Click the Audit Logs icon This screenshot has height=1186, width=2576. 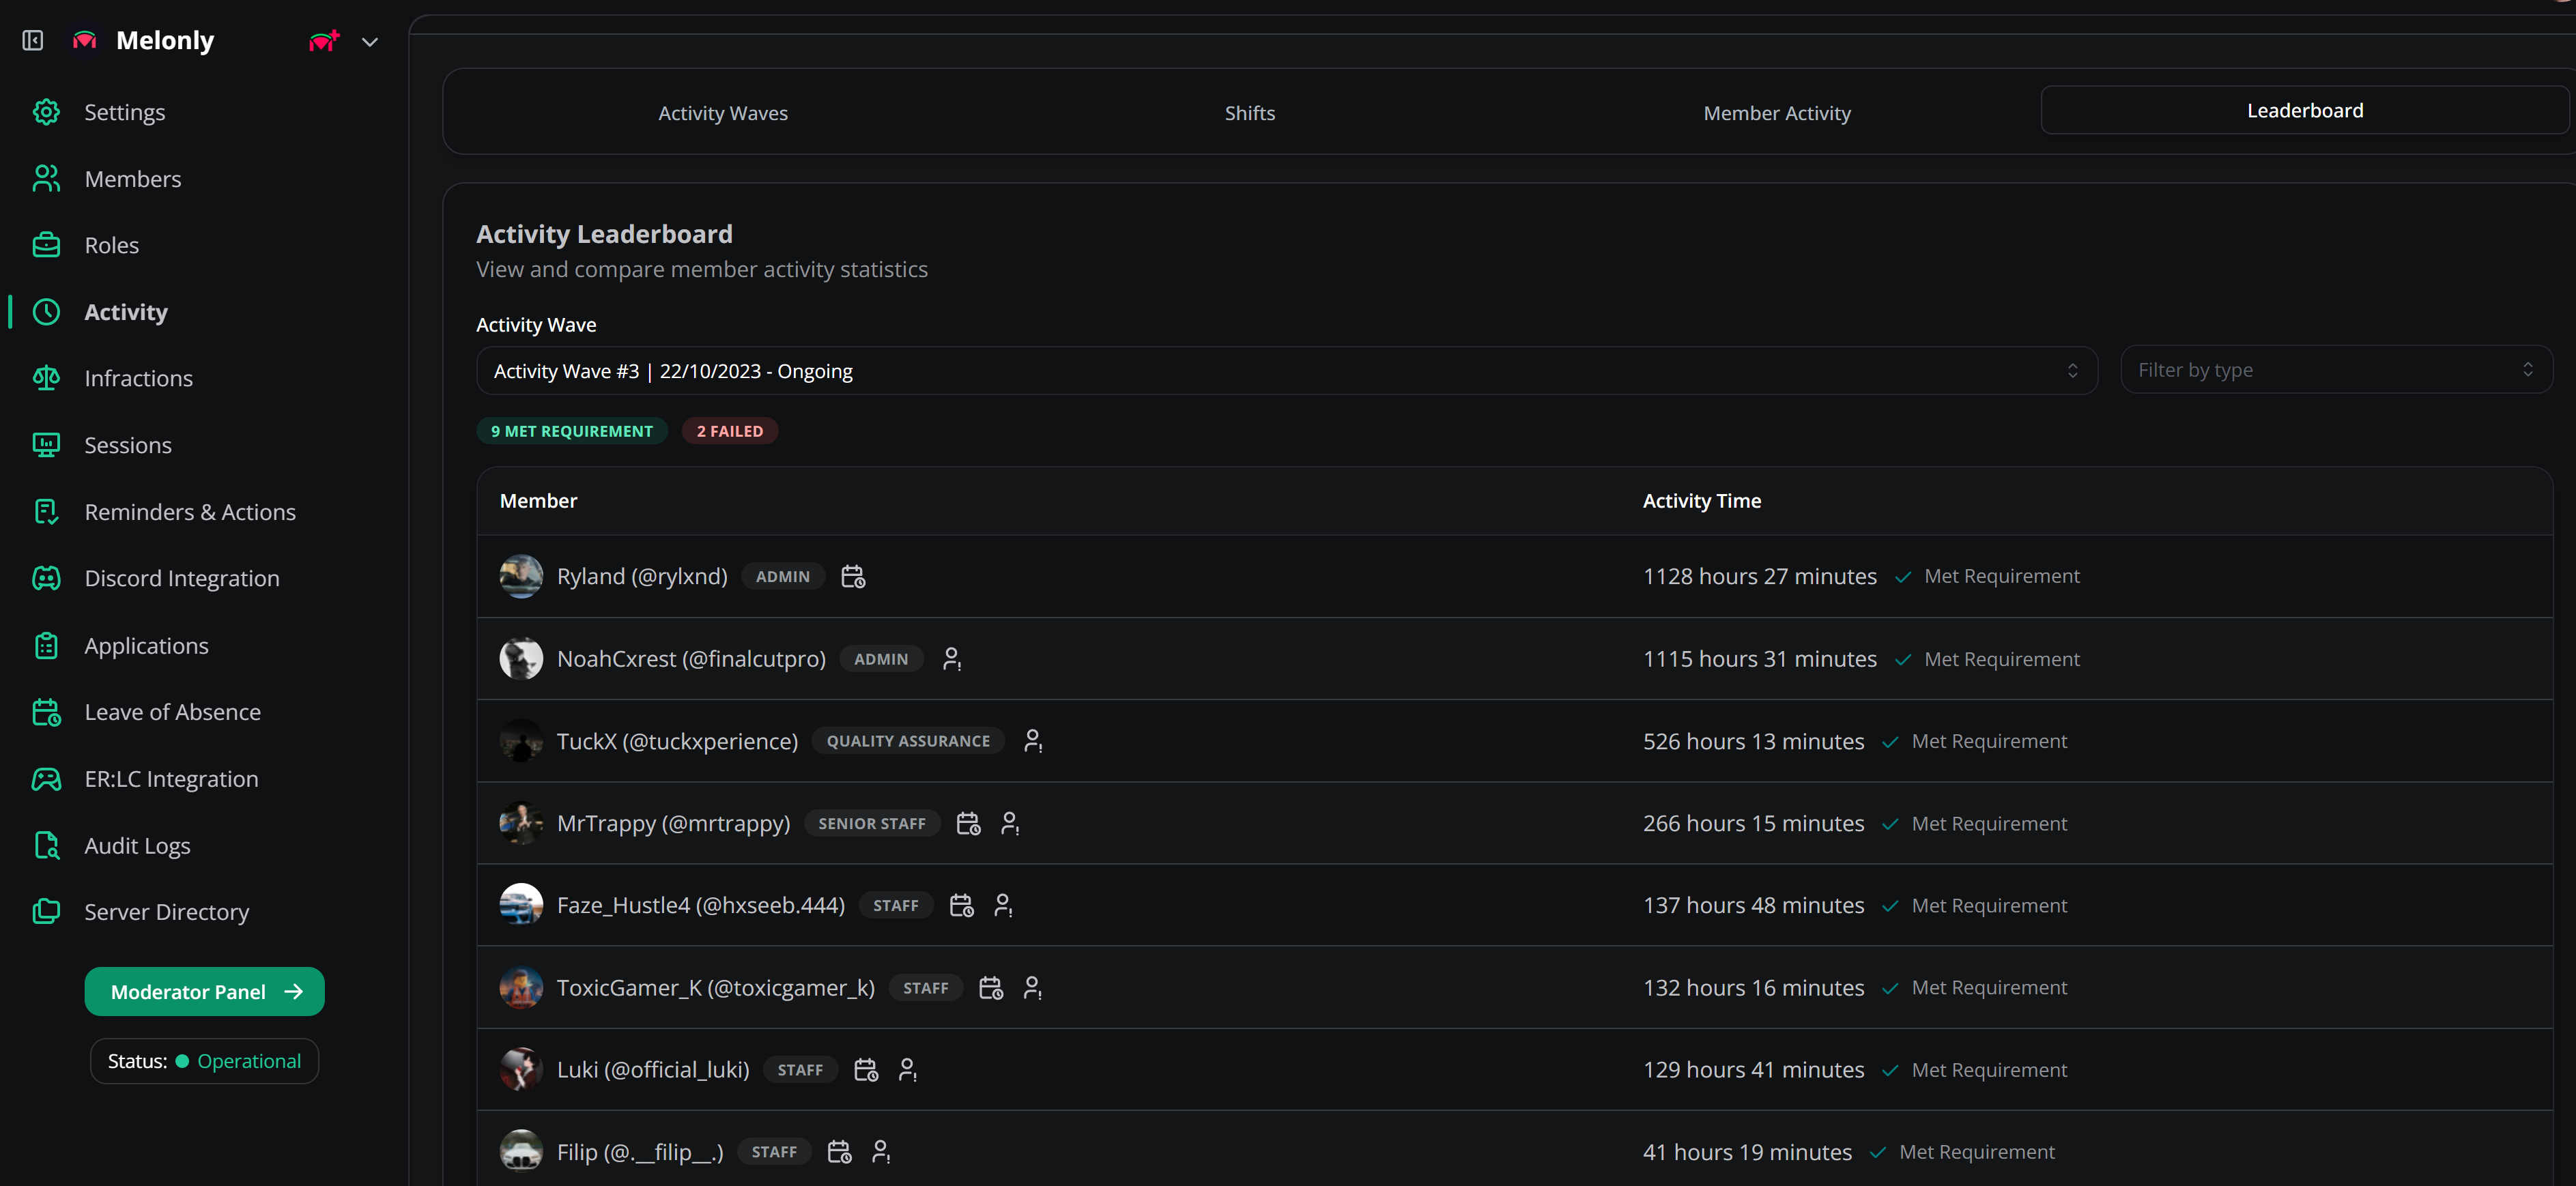46,845
